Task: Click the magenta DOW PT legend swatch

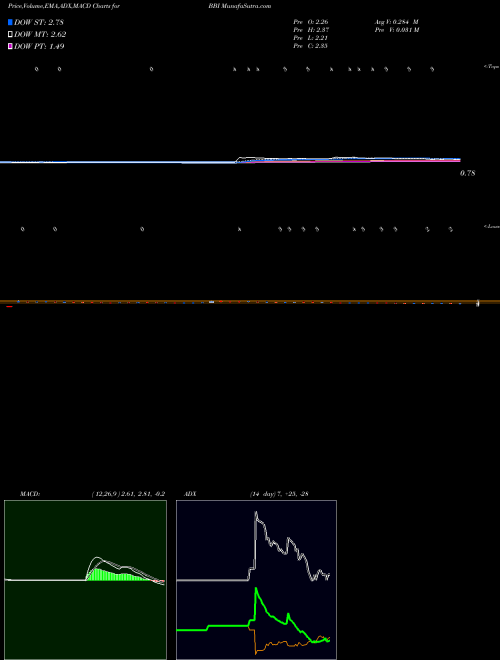Action: click(10, 47)
